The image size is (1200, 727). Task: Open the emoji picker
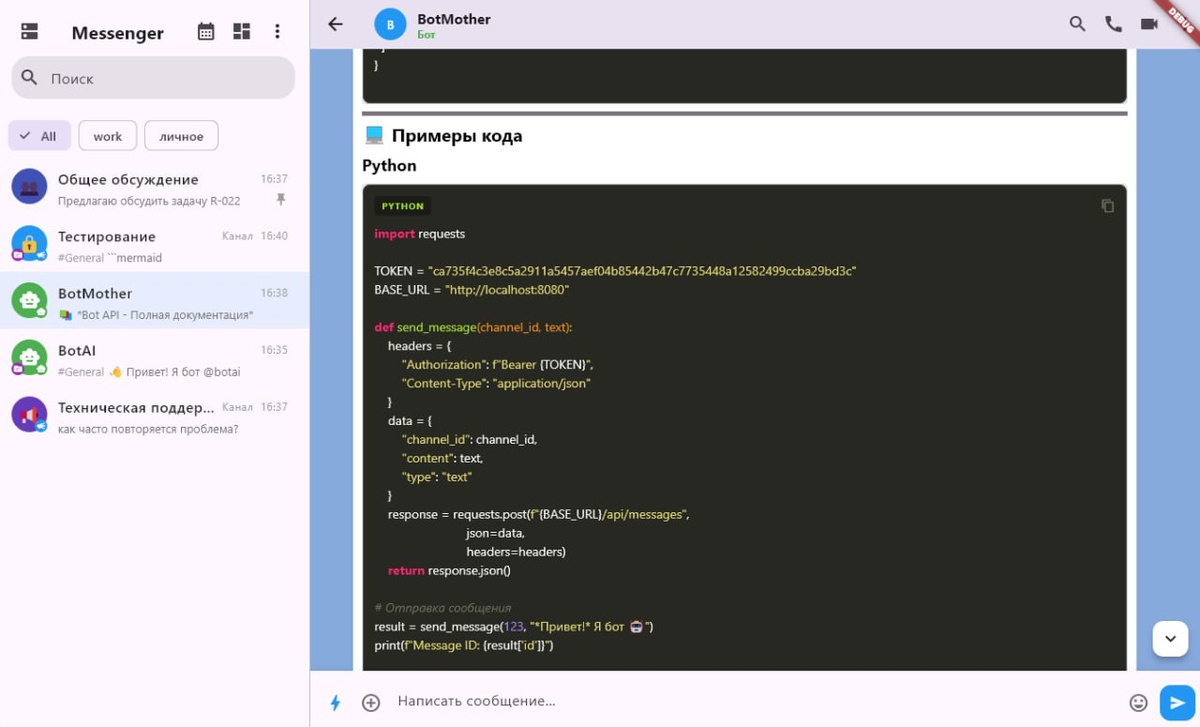coord(1138,702)
